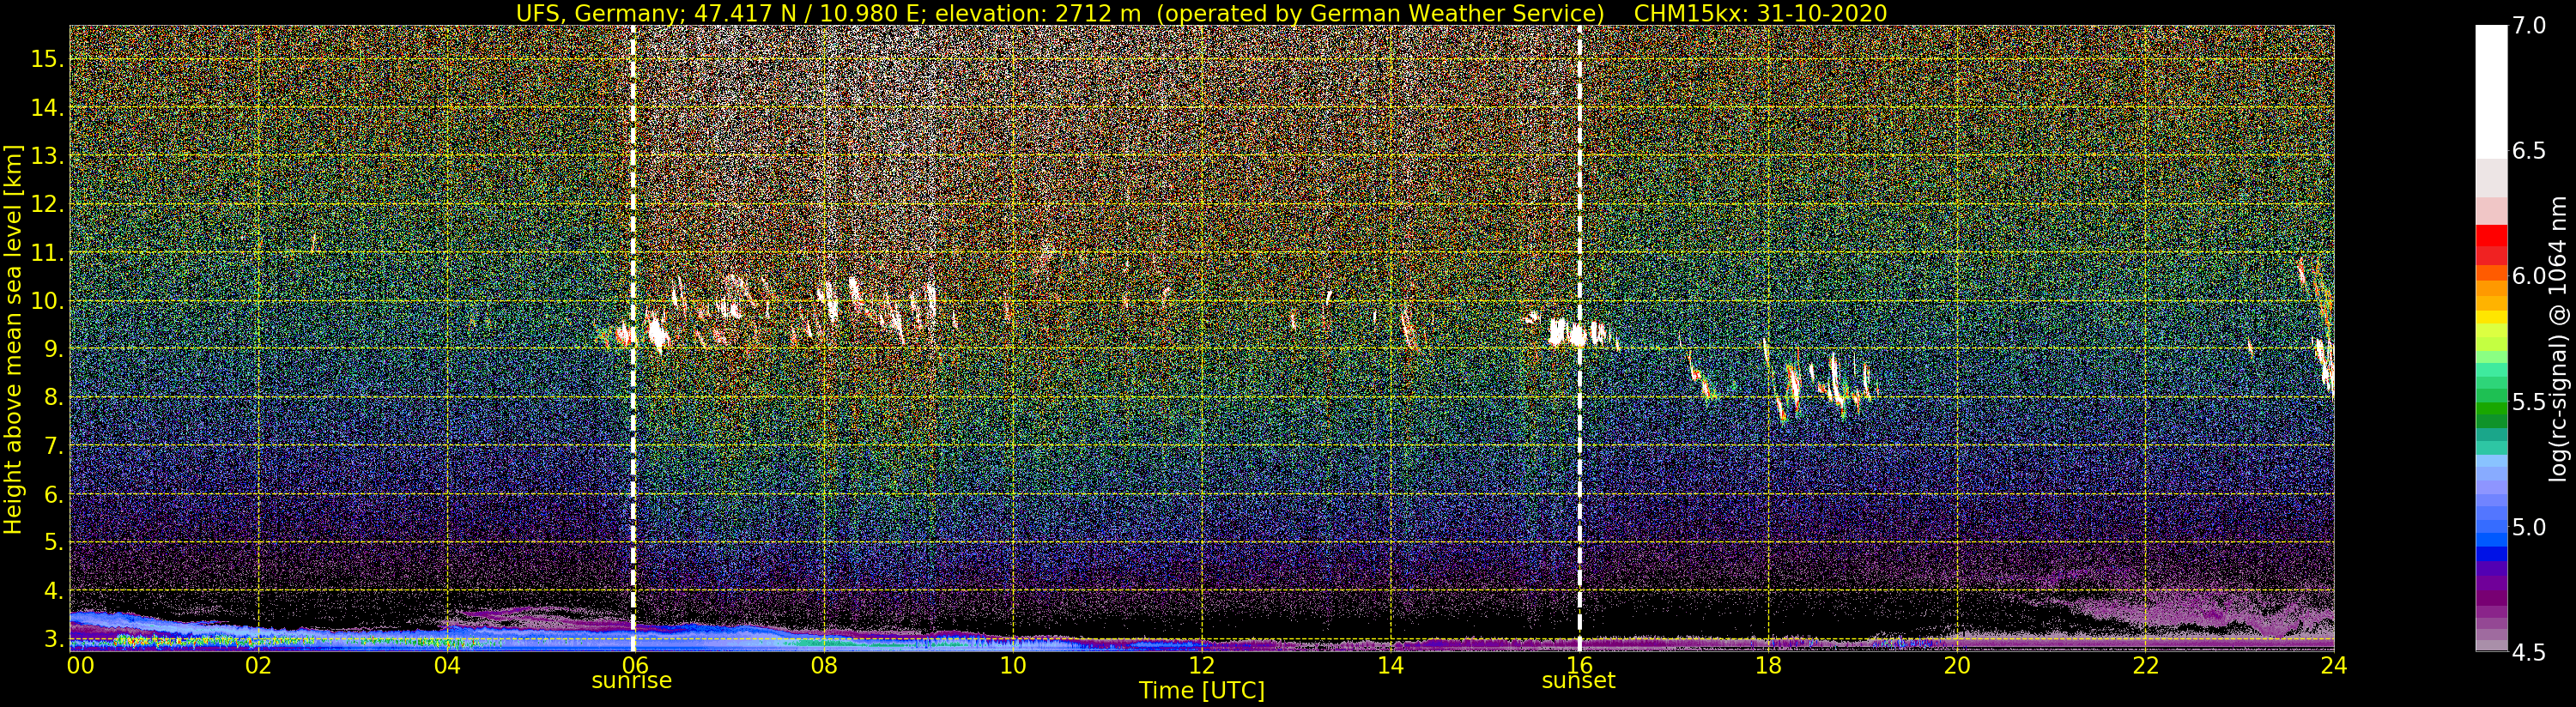Click height tick '8.' on the y-axis
Image resolution: width=2576 pixels, height=707 pixels.
pyautogui.click(x=53, y=398)
